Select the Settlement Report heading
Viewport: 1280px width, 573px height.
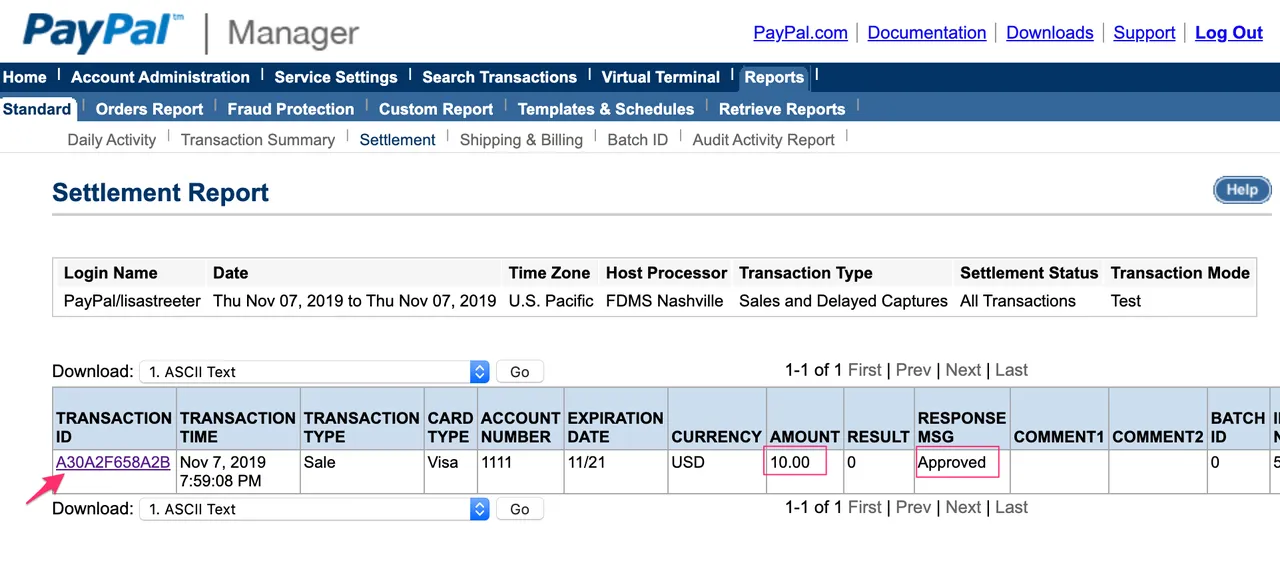tap(160, 193)
